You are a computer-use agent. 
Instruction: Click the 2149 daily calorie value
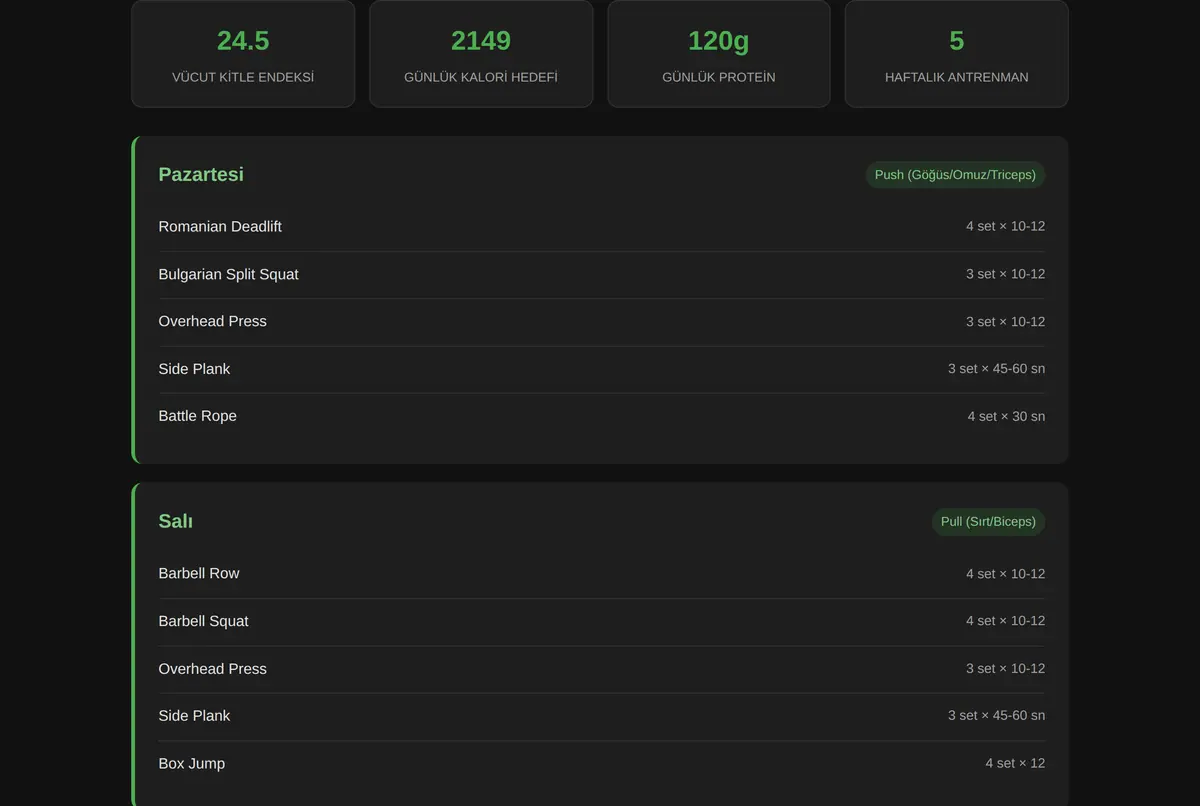(481, 41)
